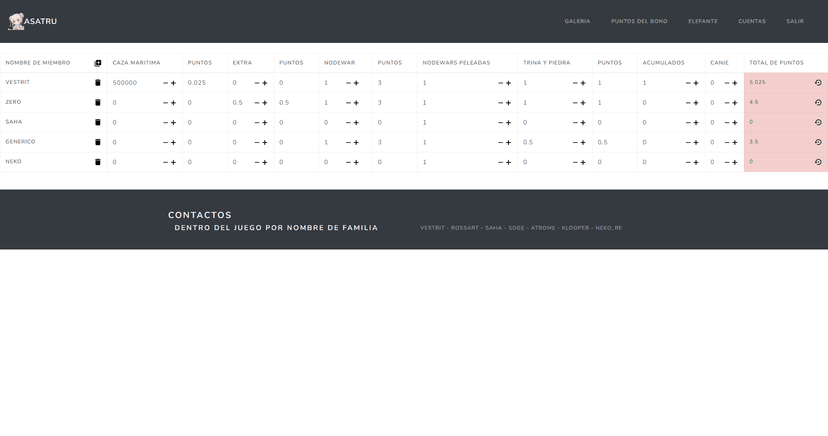Increase Canje value for NEKO
Screen dimensions: 828x436
(735, 162)
